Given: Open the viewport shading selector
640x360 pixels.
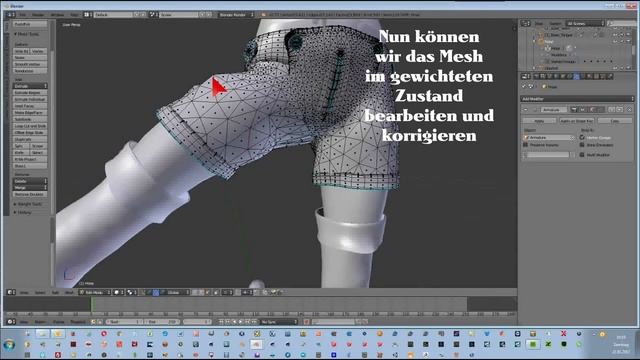Looking at the screenshot, I should [x=118, y=292].
